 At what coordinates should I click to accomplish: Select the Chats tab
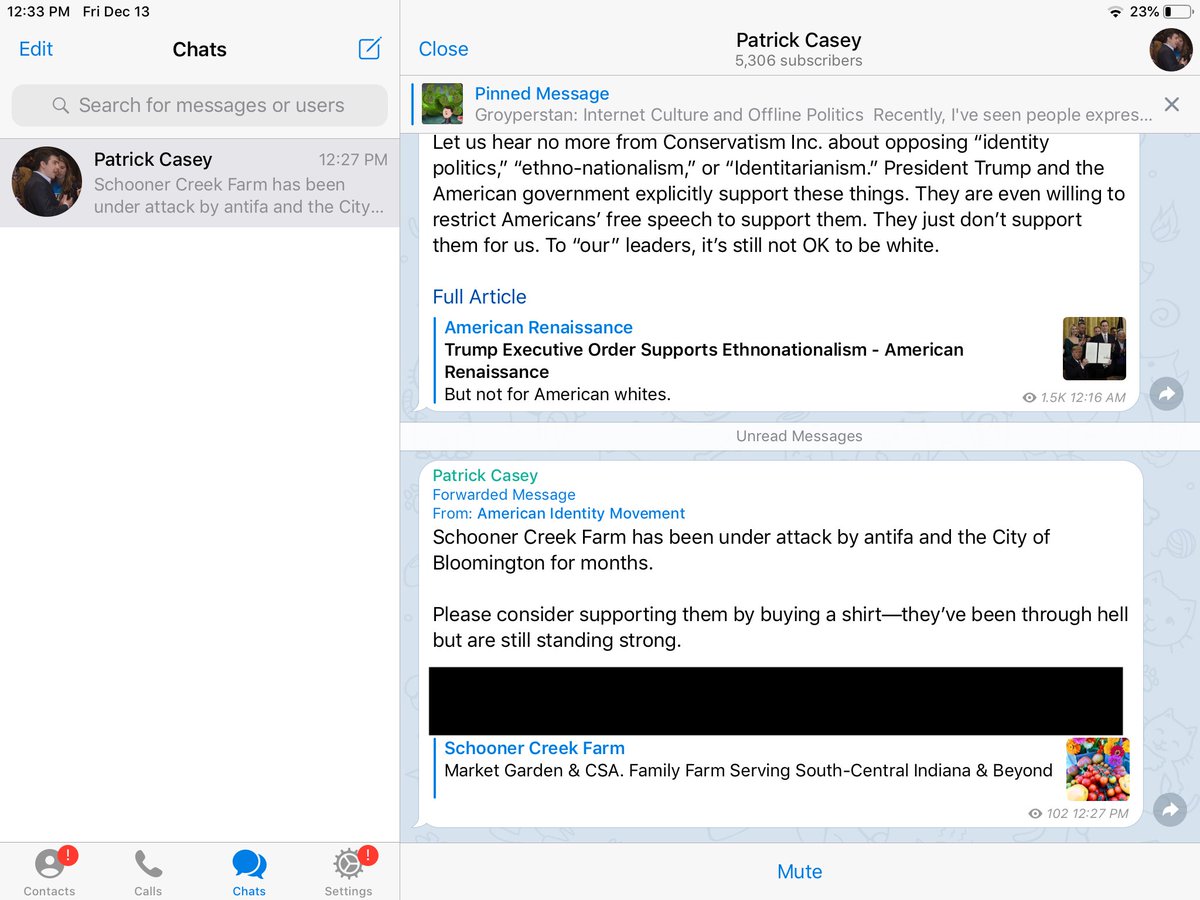coord(249,872)
